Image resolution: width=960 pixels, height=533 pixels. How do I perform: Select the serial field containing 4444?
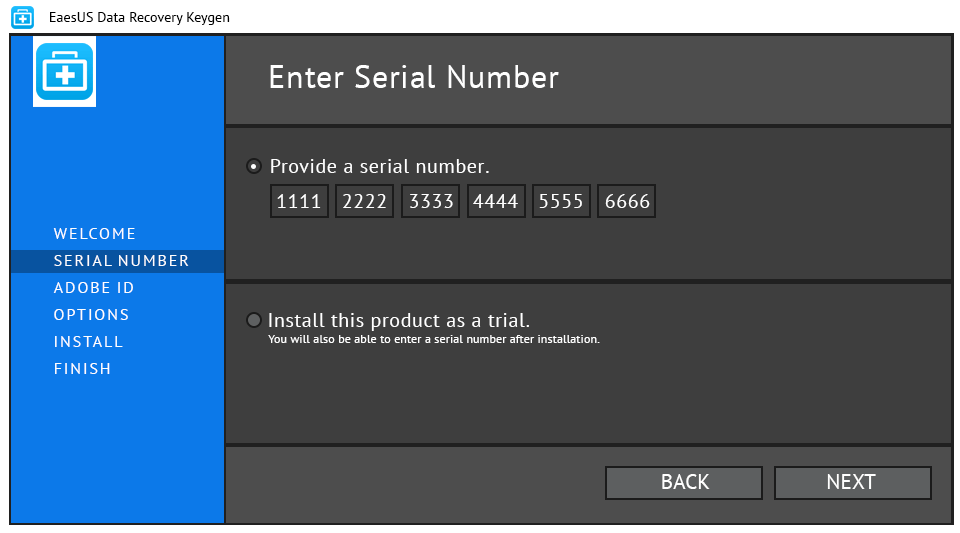click(496, 201)
